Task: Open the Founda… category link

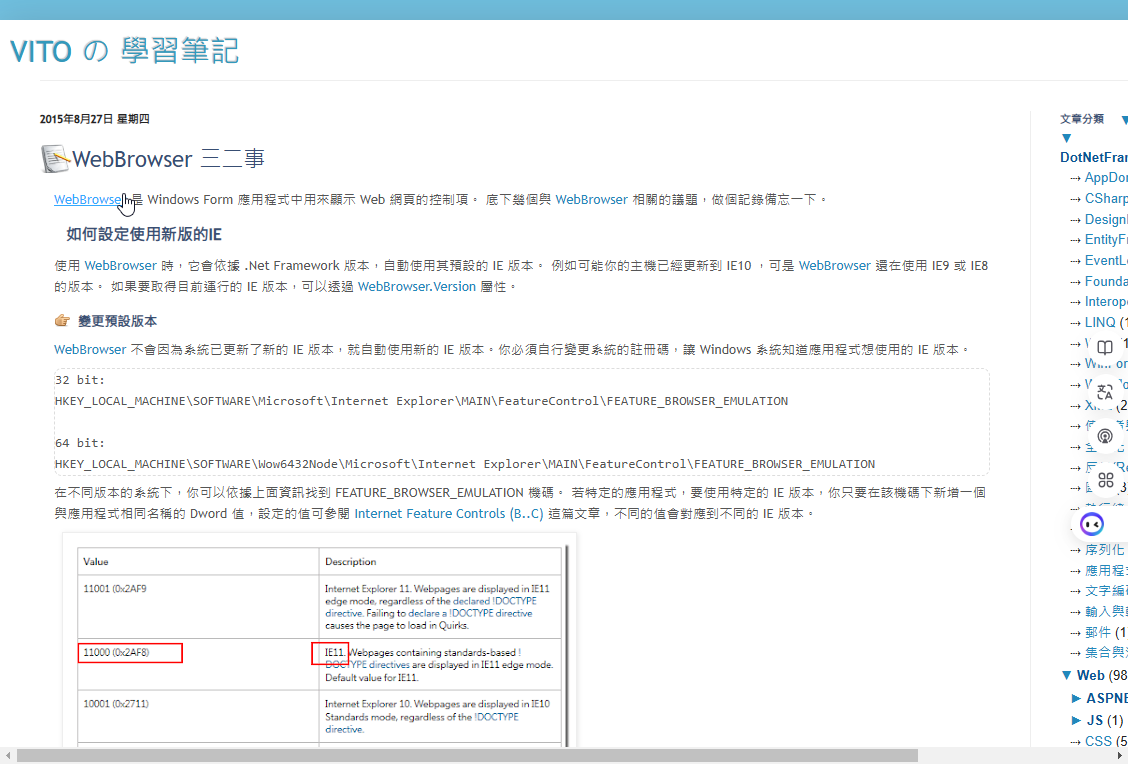Action: pyautogui.click(x=1106, y=281)
